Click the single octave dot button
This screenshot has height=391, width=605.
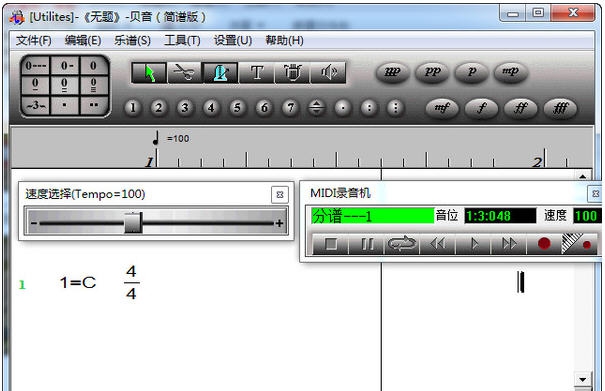[x=343, y=108]
